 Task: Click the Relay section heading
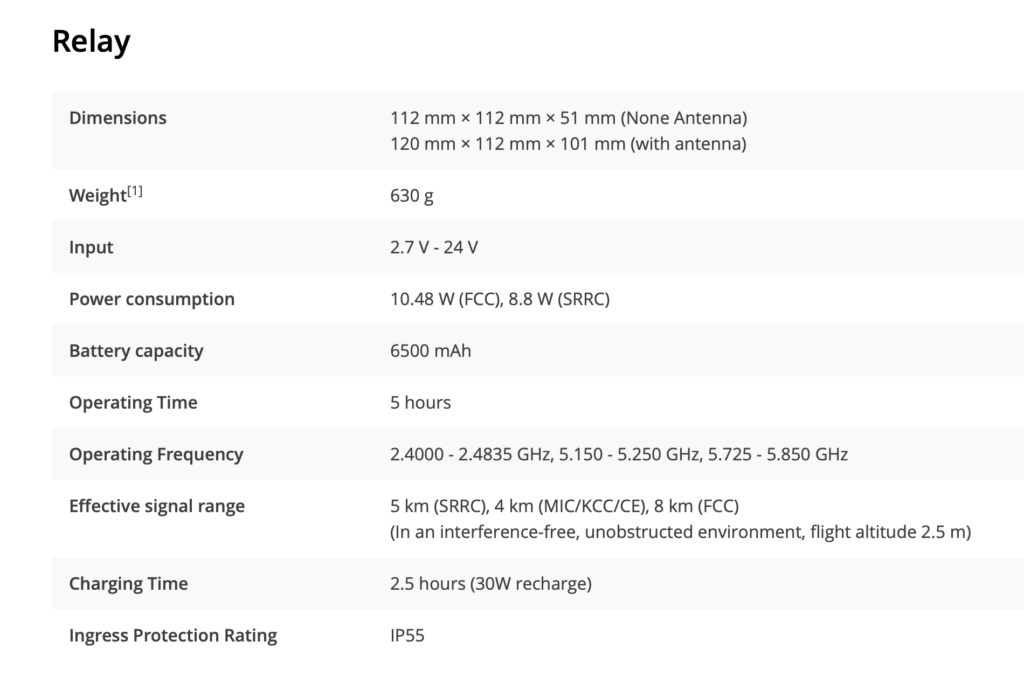tap(91, 42)
